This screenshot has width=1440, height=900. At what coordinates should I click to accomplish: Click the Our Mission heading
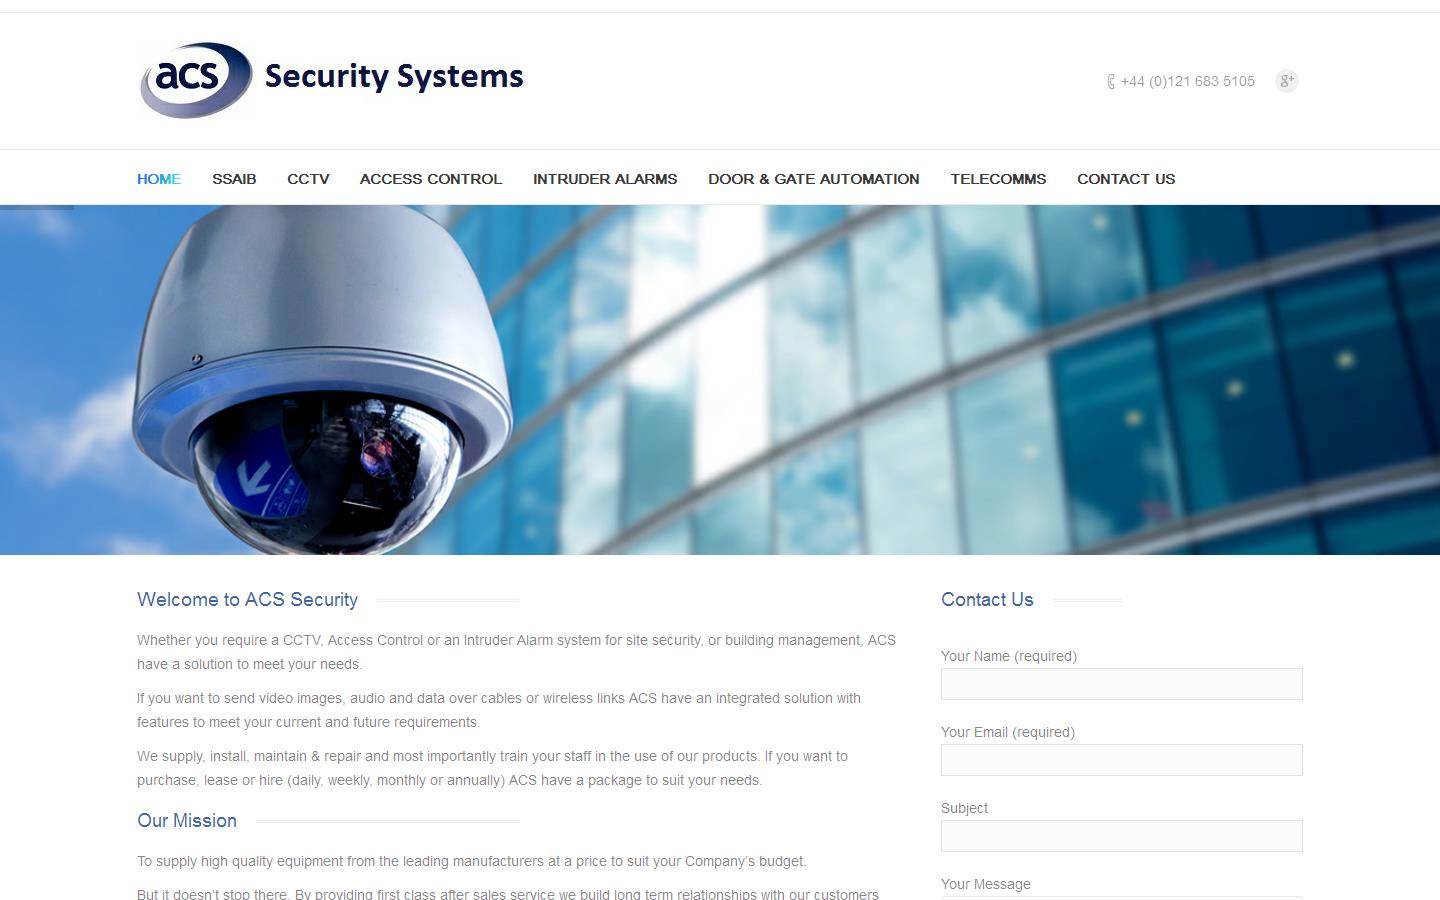[187, 821]
